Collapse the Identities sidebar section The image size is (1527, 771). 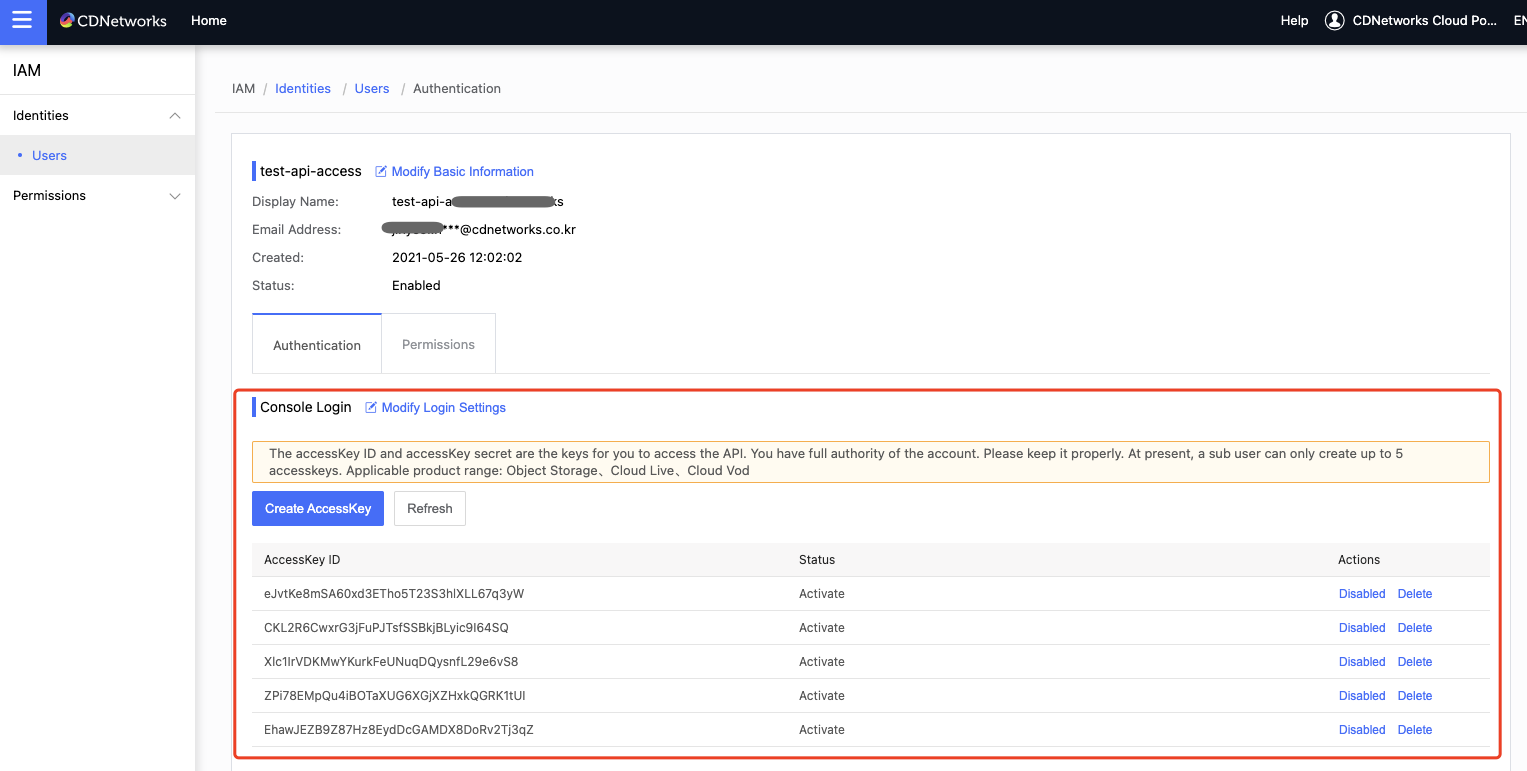pos(175,116)
